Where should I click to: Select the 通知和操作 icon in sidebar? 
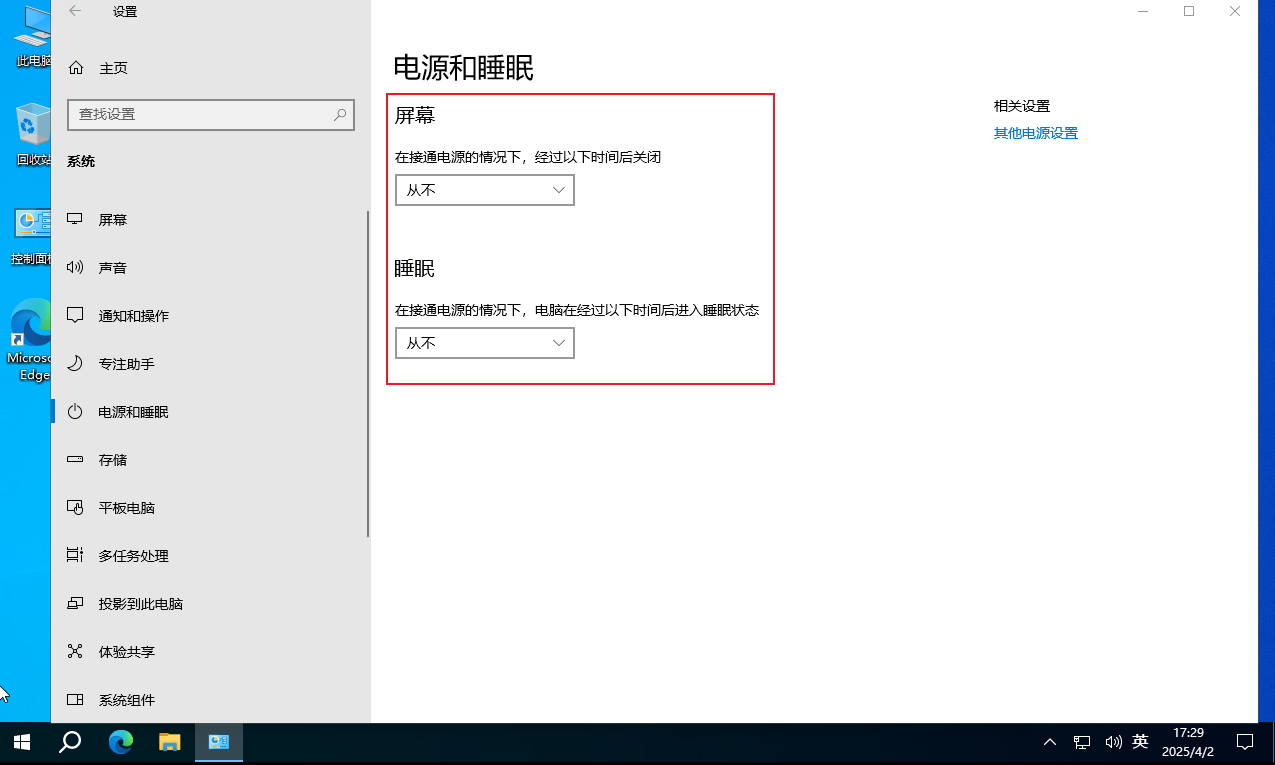click(x=75, y=315)
